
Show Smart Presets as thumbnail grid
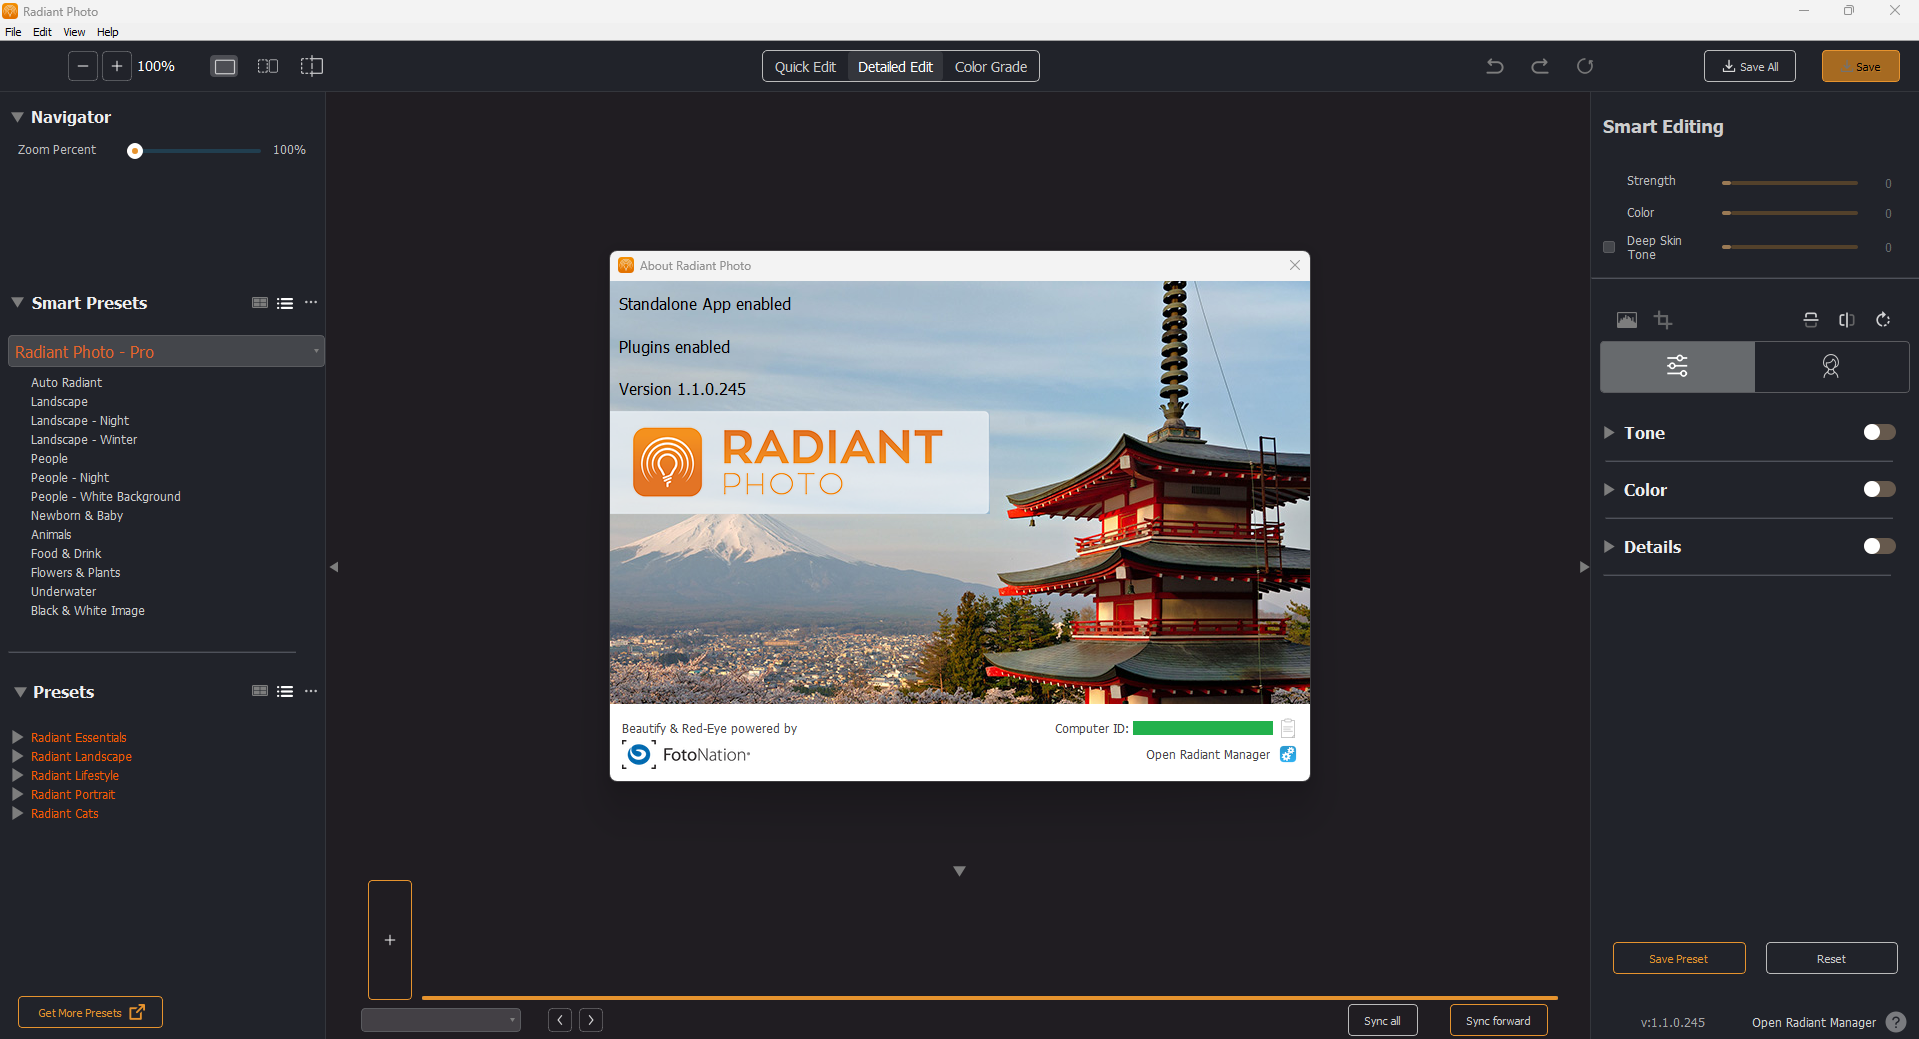pyautogui.click(x=260, y=303)
